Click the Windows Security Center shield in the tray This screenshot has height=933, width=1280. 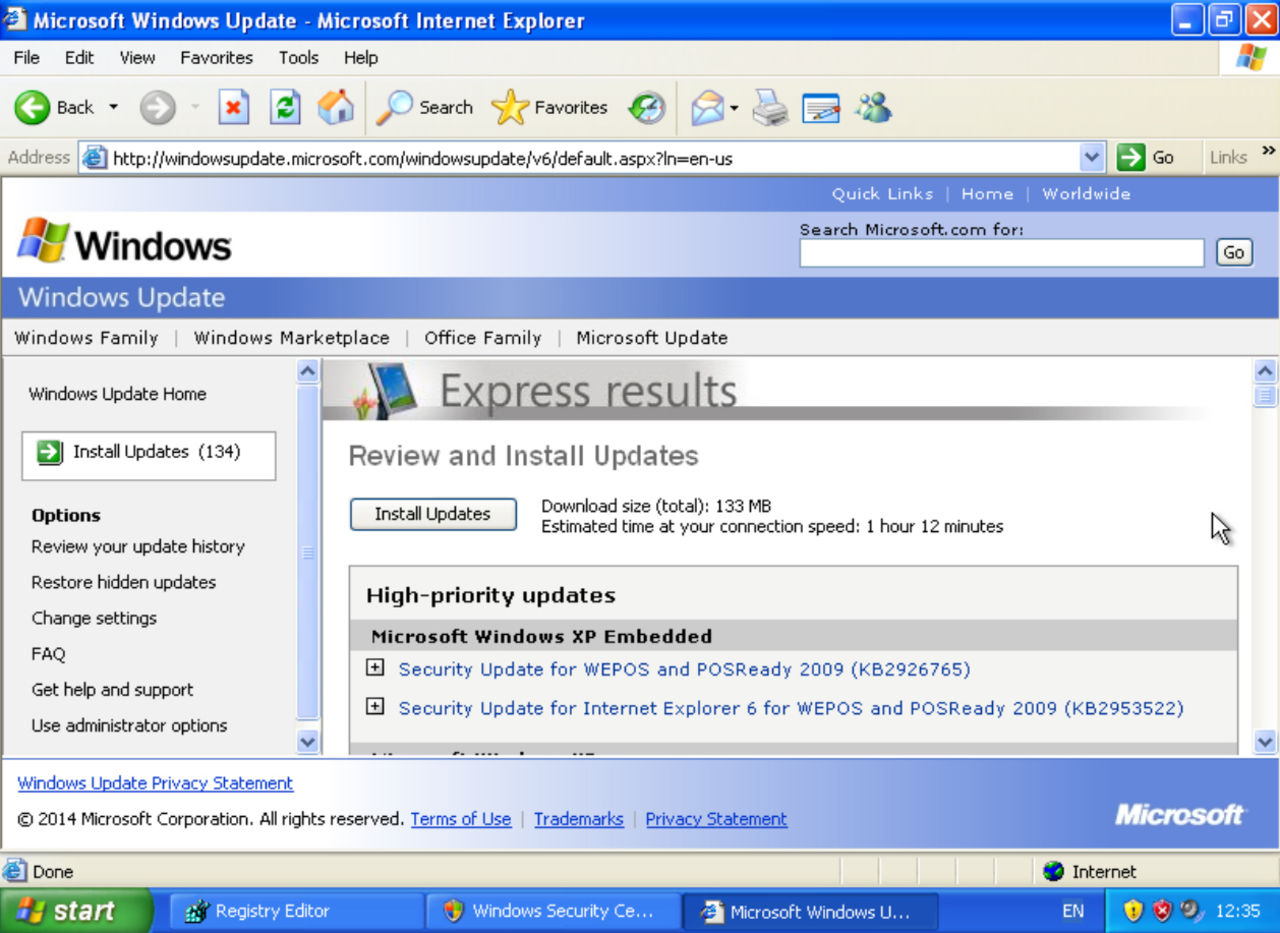1162,911
